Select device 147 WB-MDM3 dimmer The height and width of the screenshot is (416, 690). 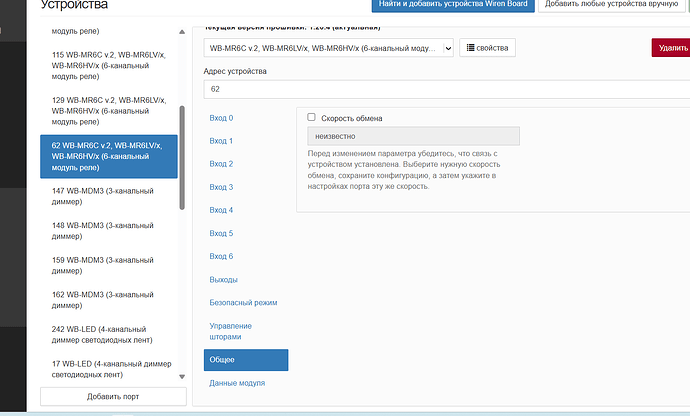click(x=109, y=196)
